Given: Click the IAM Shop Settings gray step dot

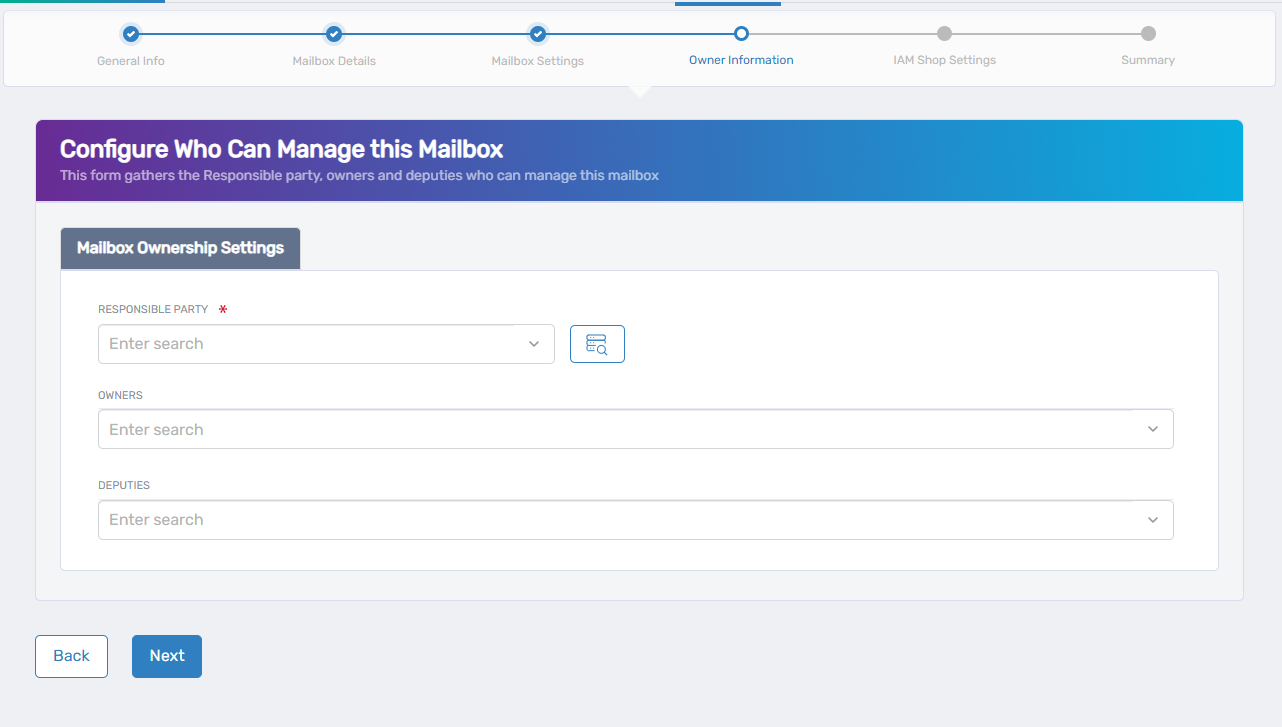Looking at the screenshot, I should 944,34.
